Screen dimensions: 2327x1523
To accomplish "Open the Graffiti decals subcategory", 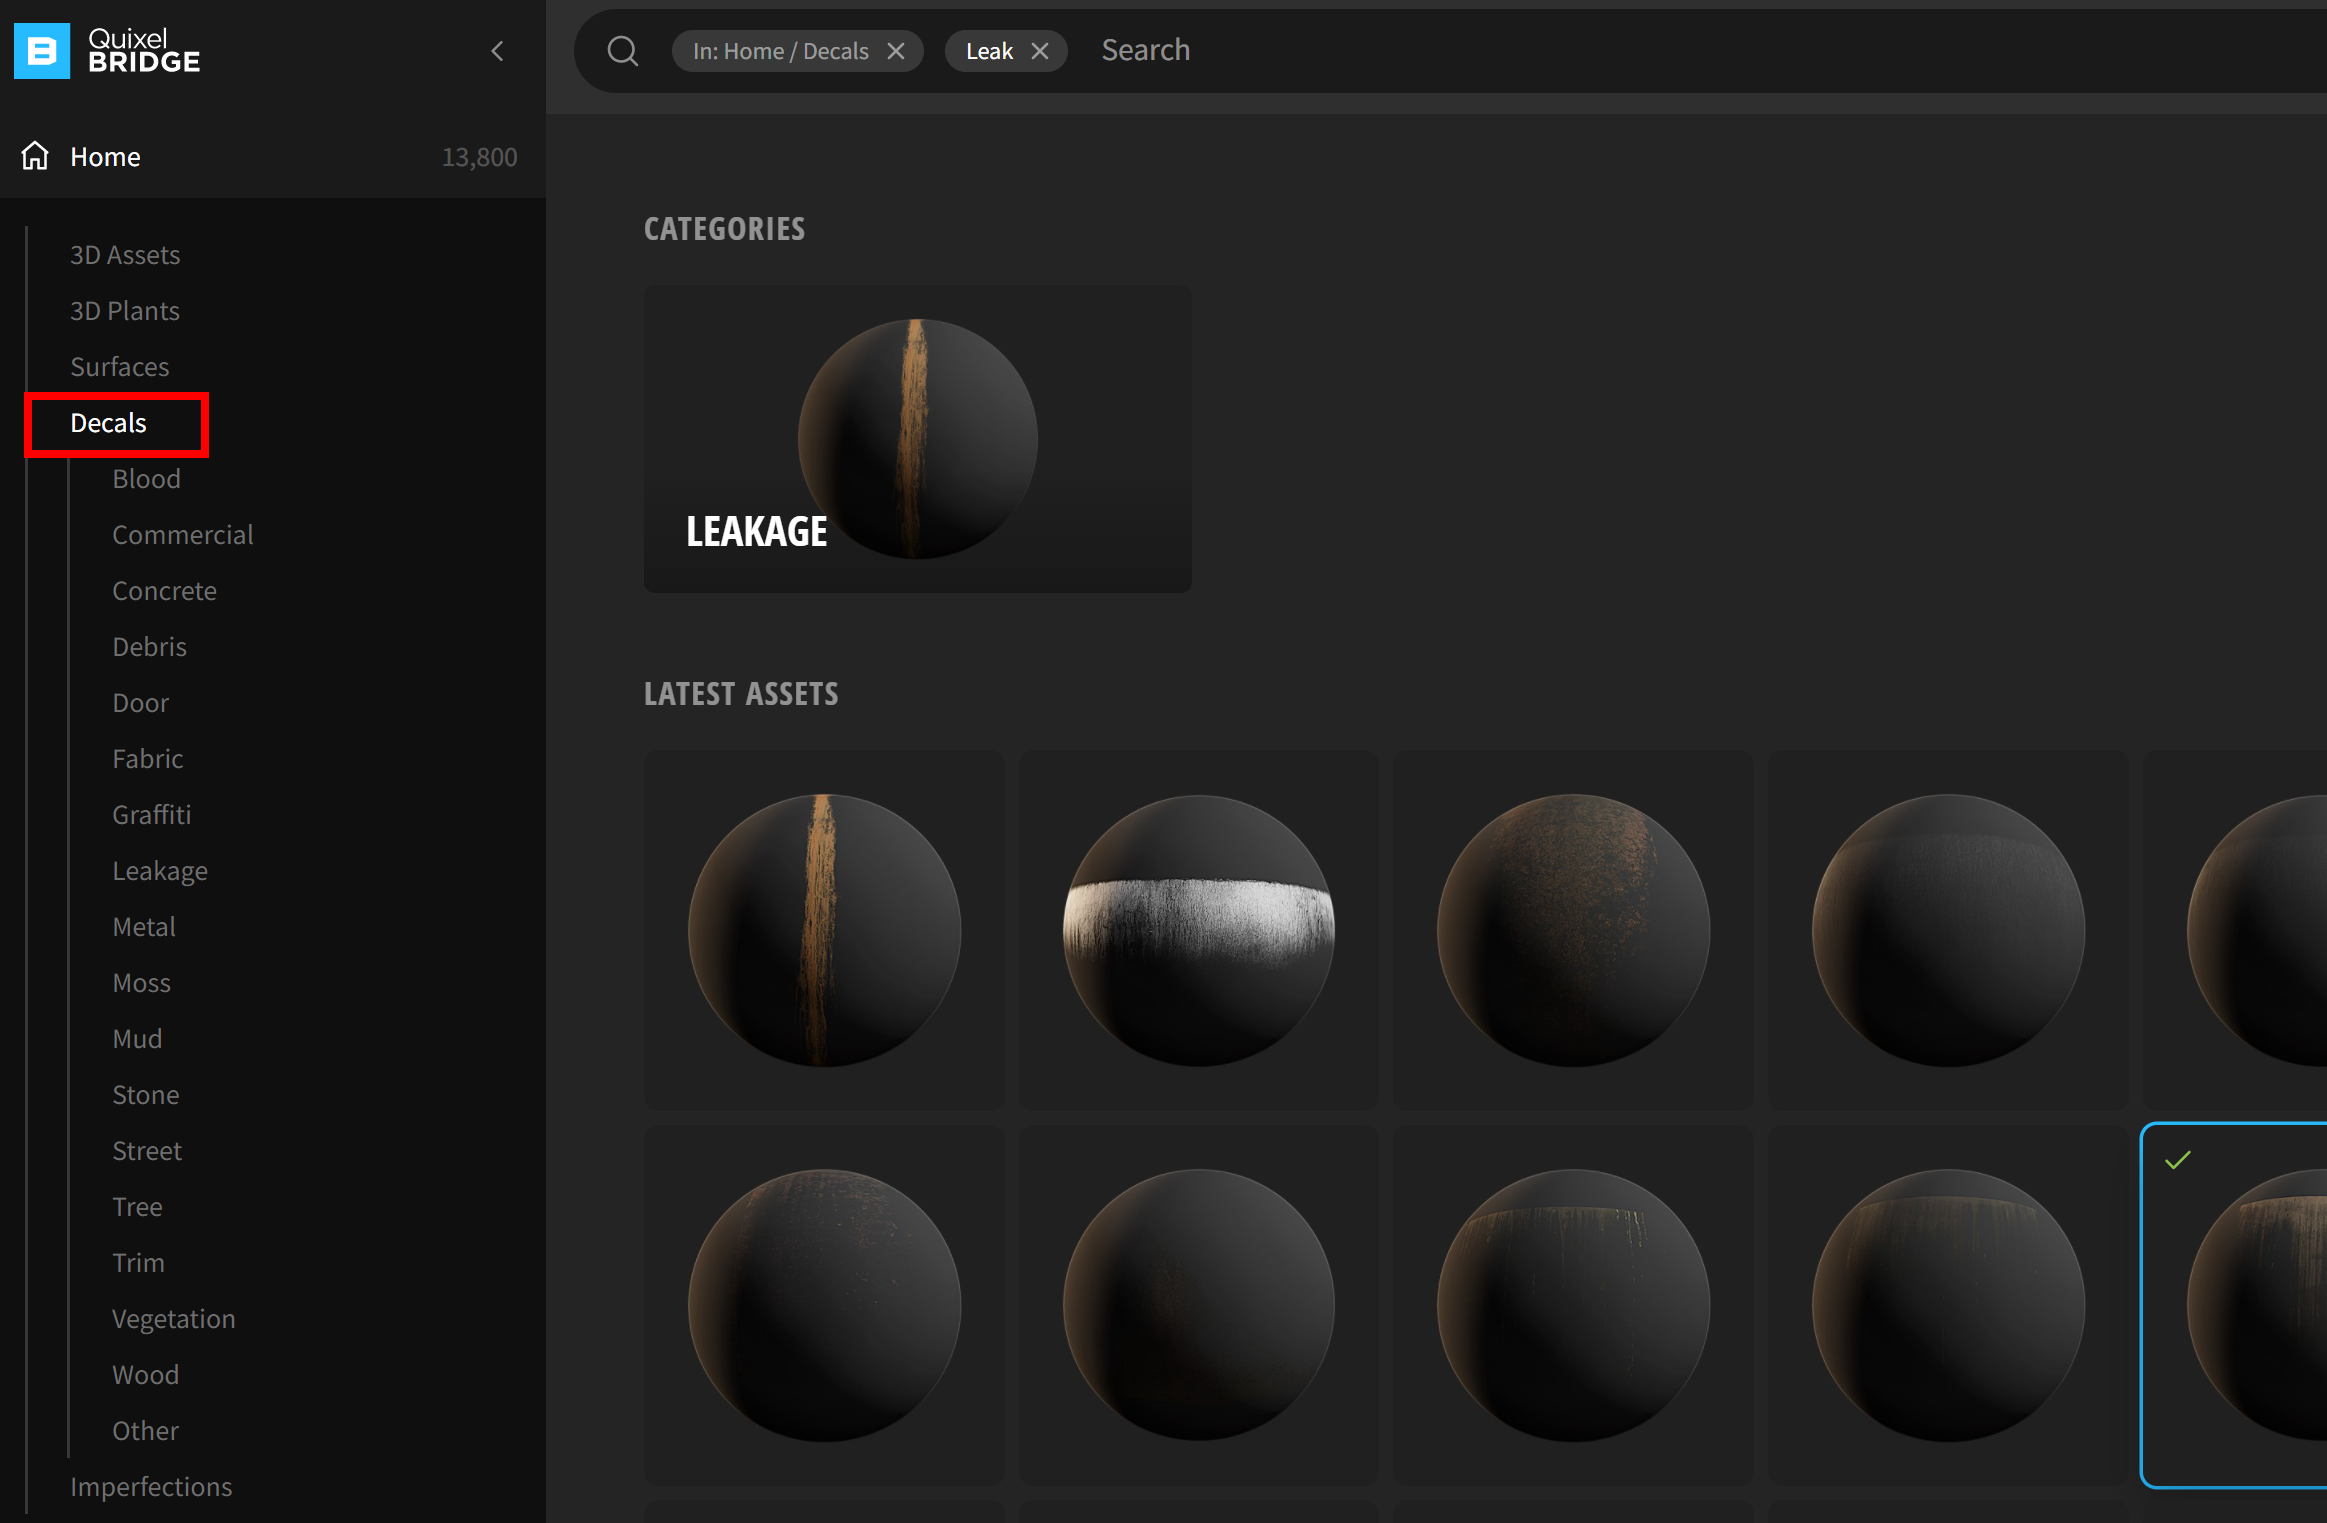I will pos(151,815).
